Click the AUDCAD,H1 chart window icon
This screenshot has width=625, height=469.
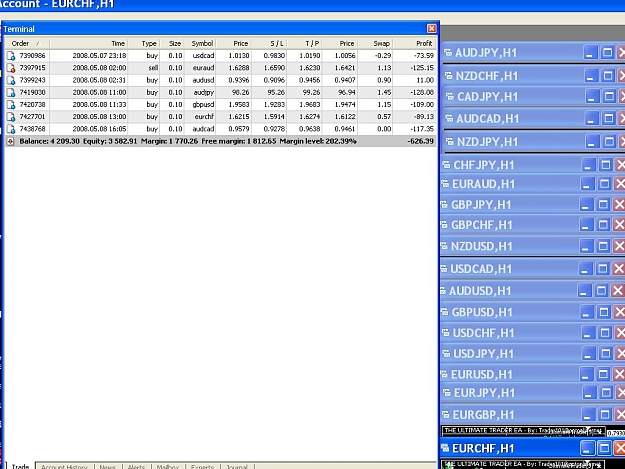(449, 118)
